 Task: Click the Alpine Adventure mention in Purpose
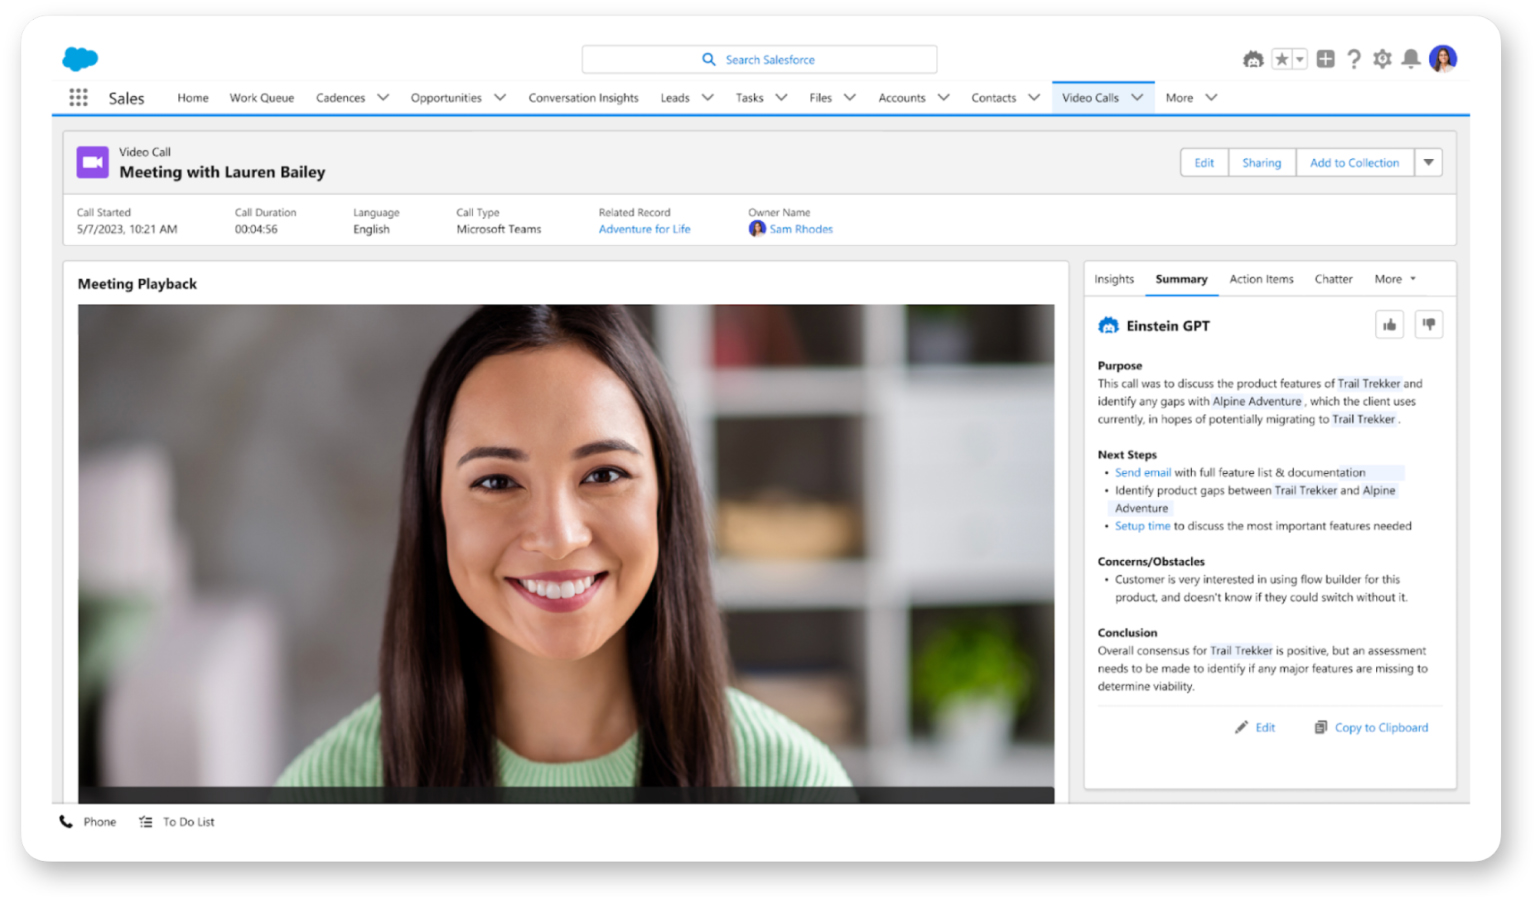pyautogui.click(x=1257, y=401)
